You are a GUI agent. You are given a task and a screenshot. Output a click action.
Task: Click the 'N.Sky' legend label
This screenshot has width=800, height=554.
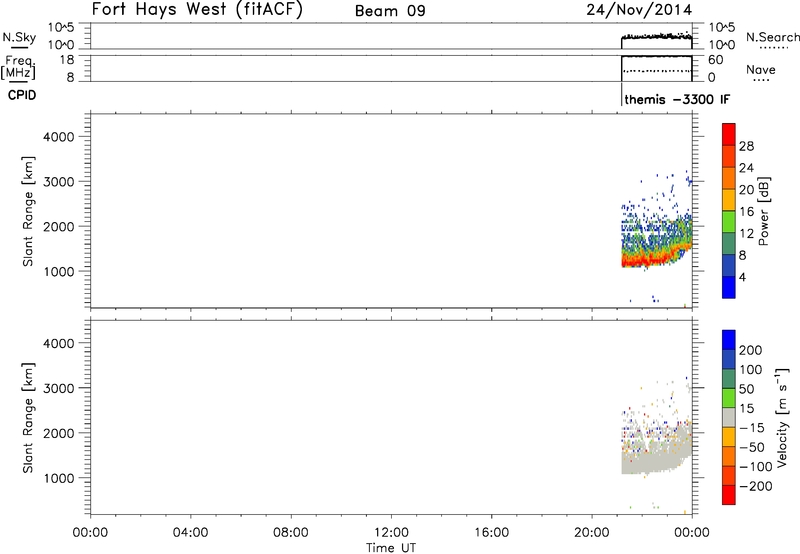tap(19, 37)
